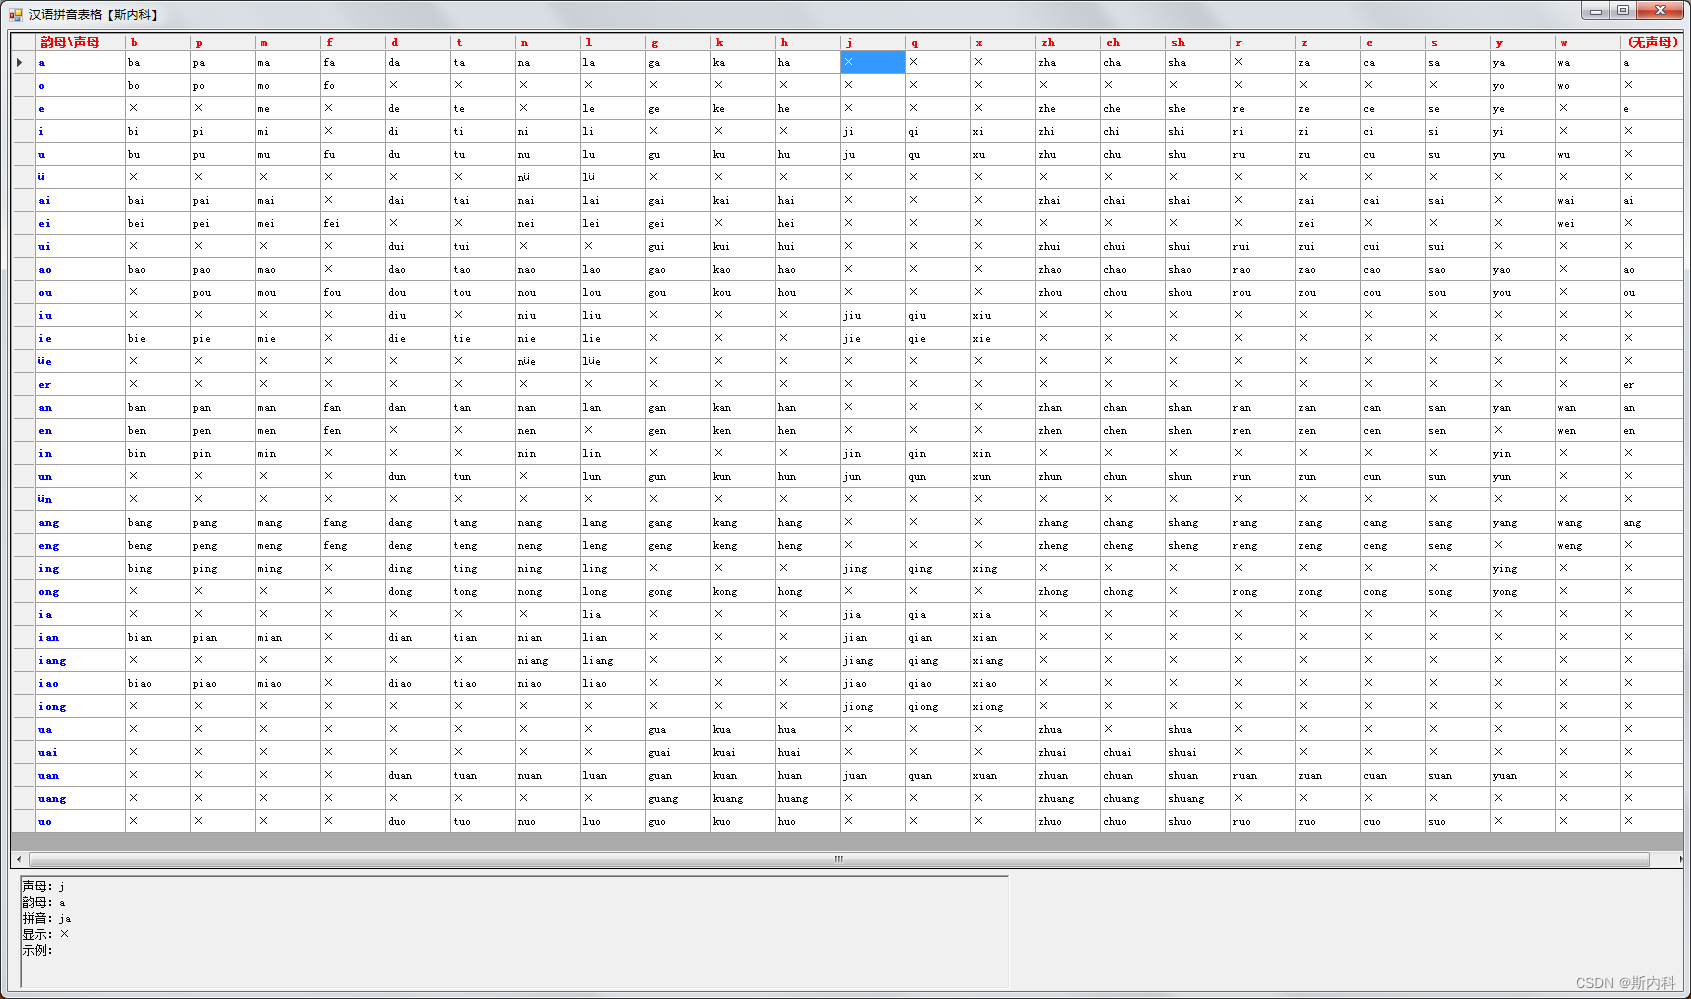1691x999 pixels.
Task: Click the horizontal scrollbar thumb
Action: (839, 859)
